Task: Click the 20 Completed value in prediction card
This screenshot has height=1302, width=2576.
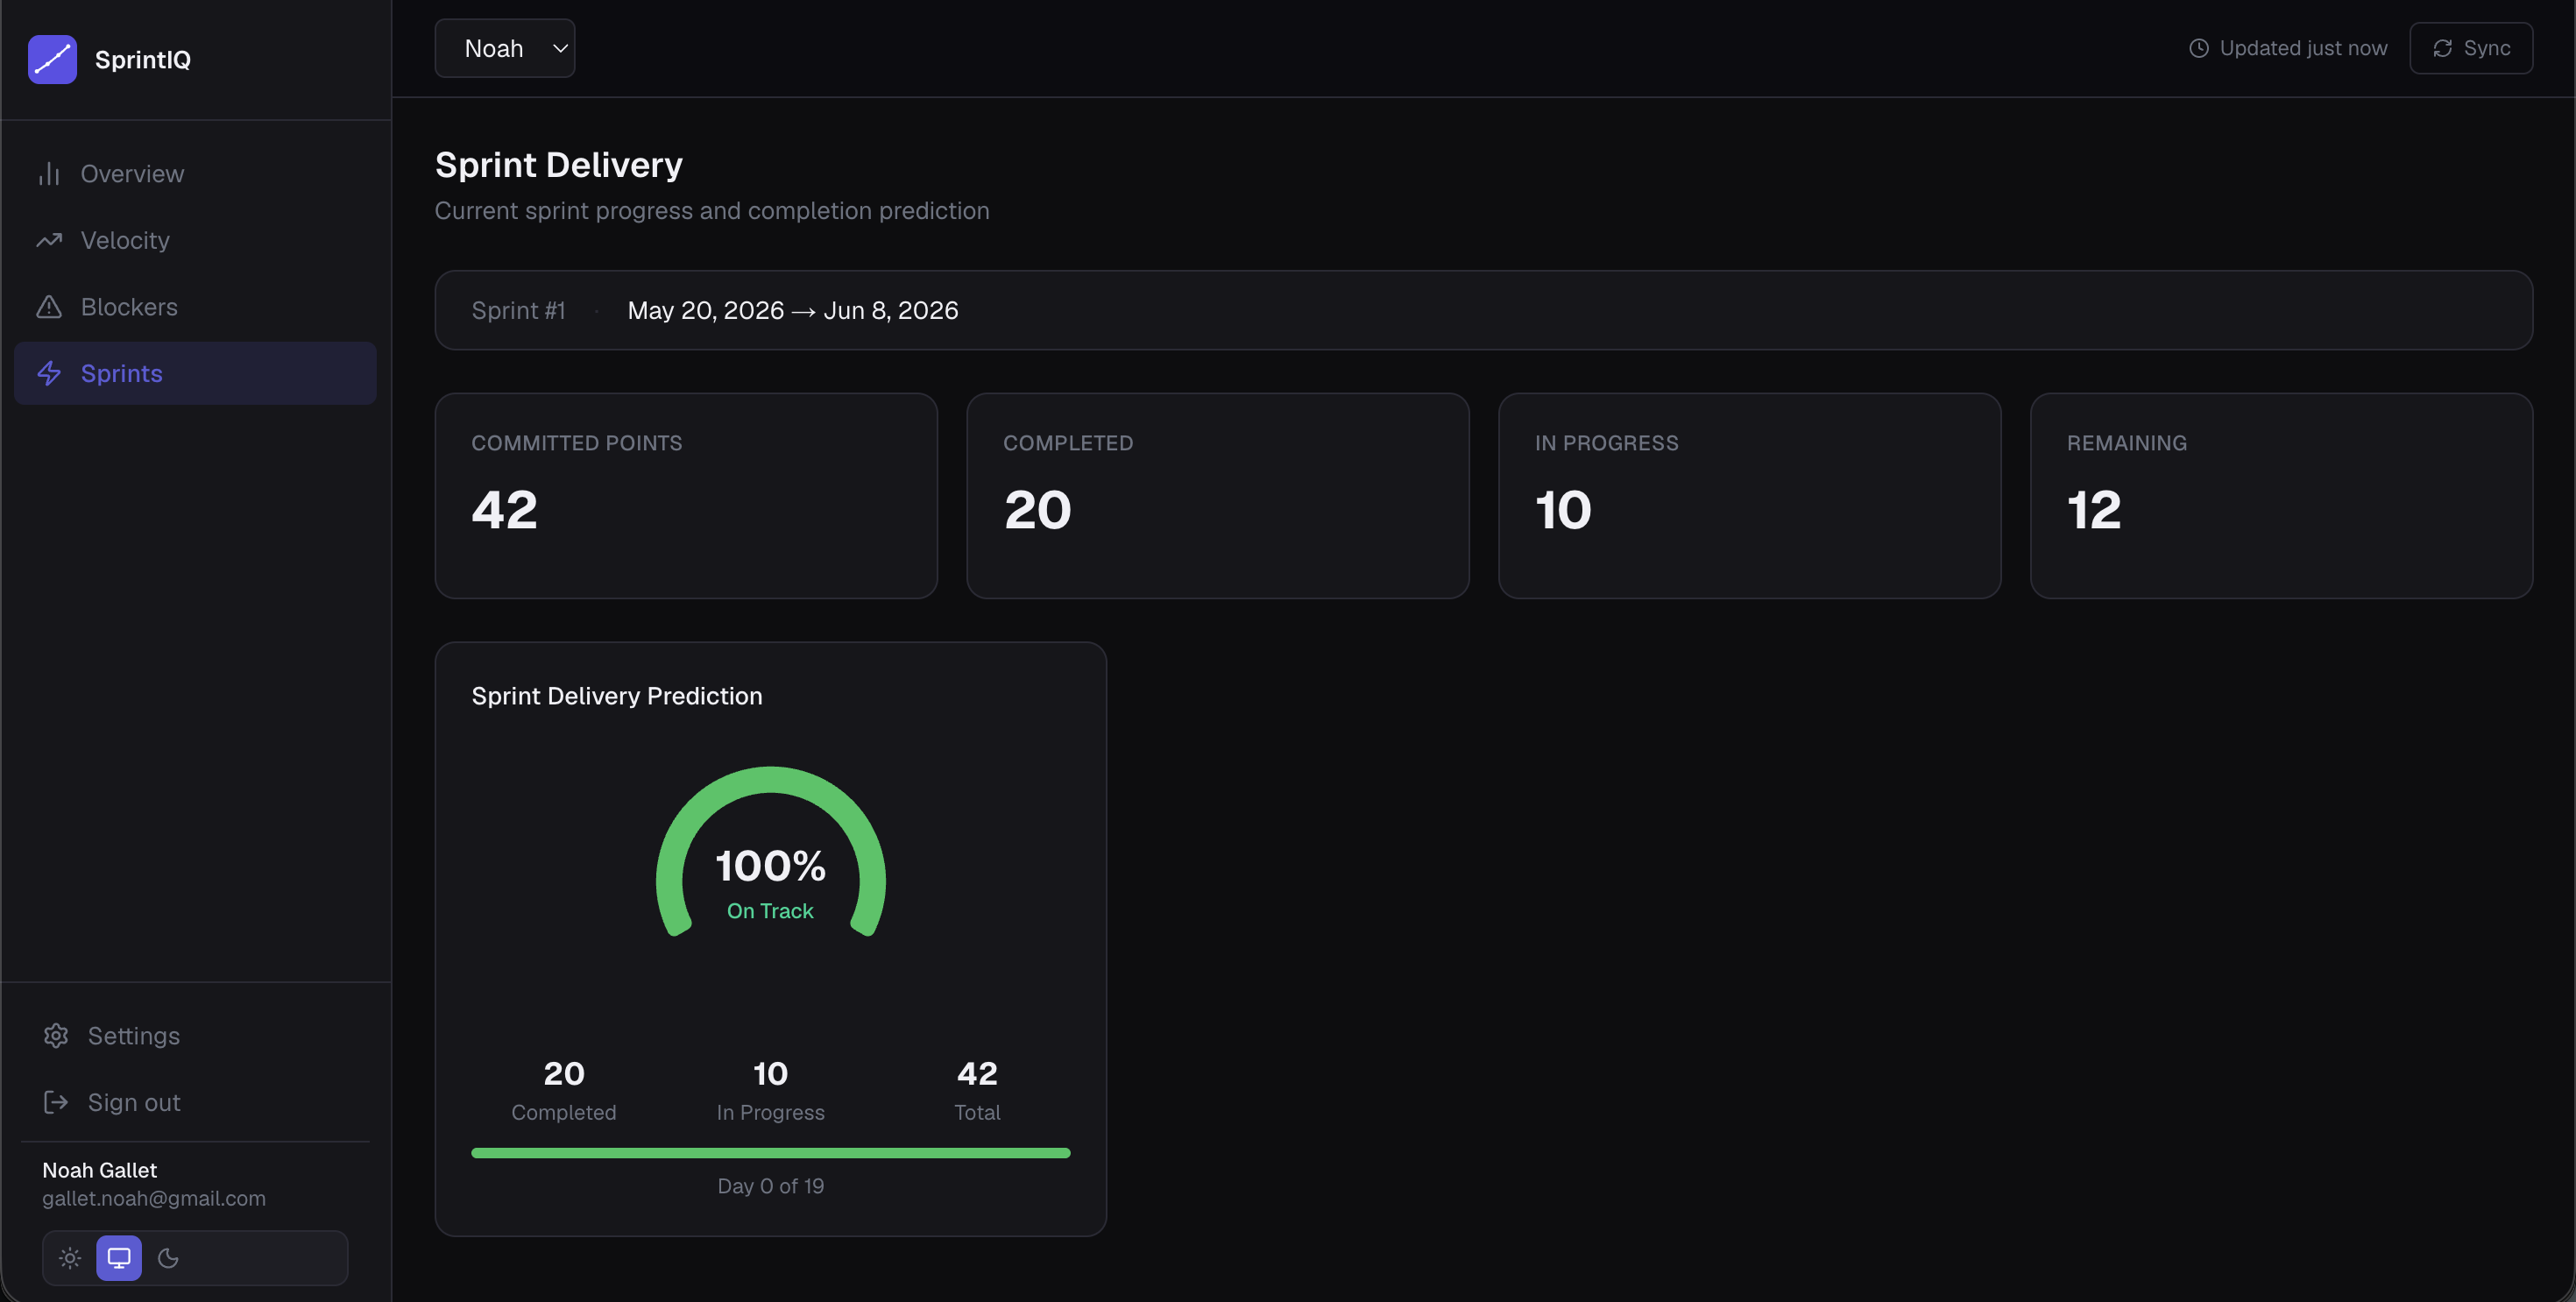Action: 564,1073
